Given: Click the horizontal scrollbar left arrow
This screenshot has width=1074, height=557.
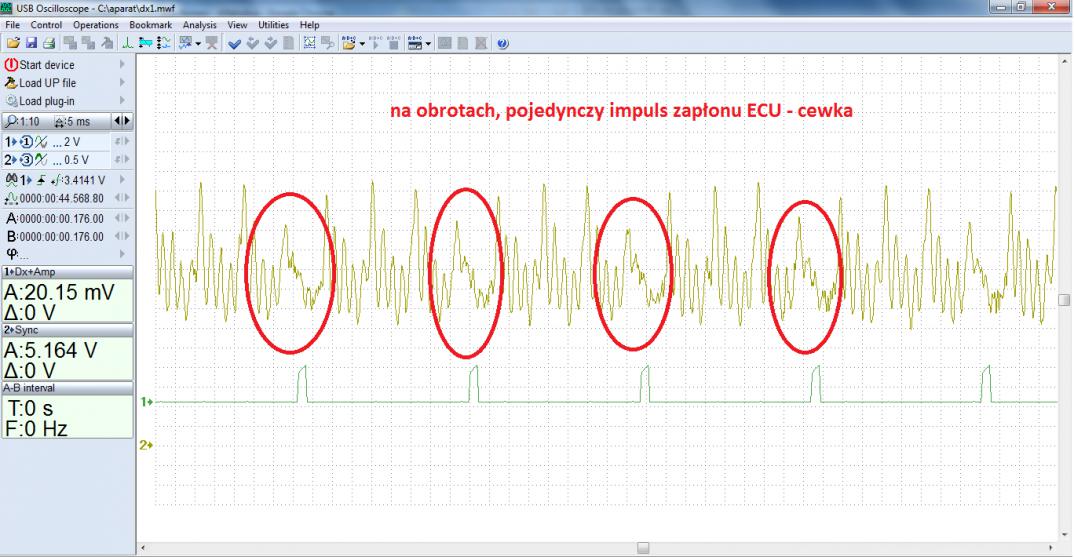Looking at the screenshot, I should (142, 548).
